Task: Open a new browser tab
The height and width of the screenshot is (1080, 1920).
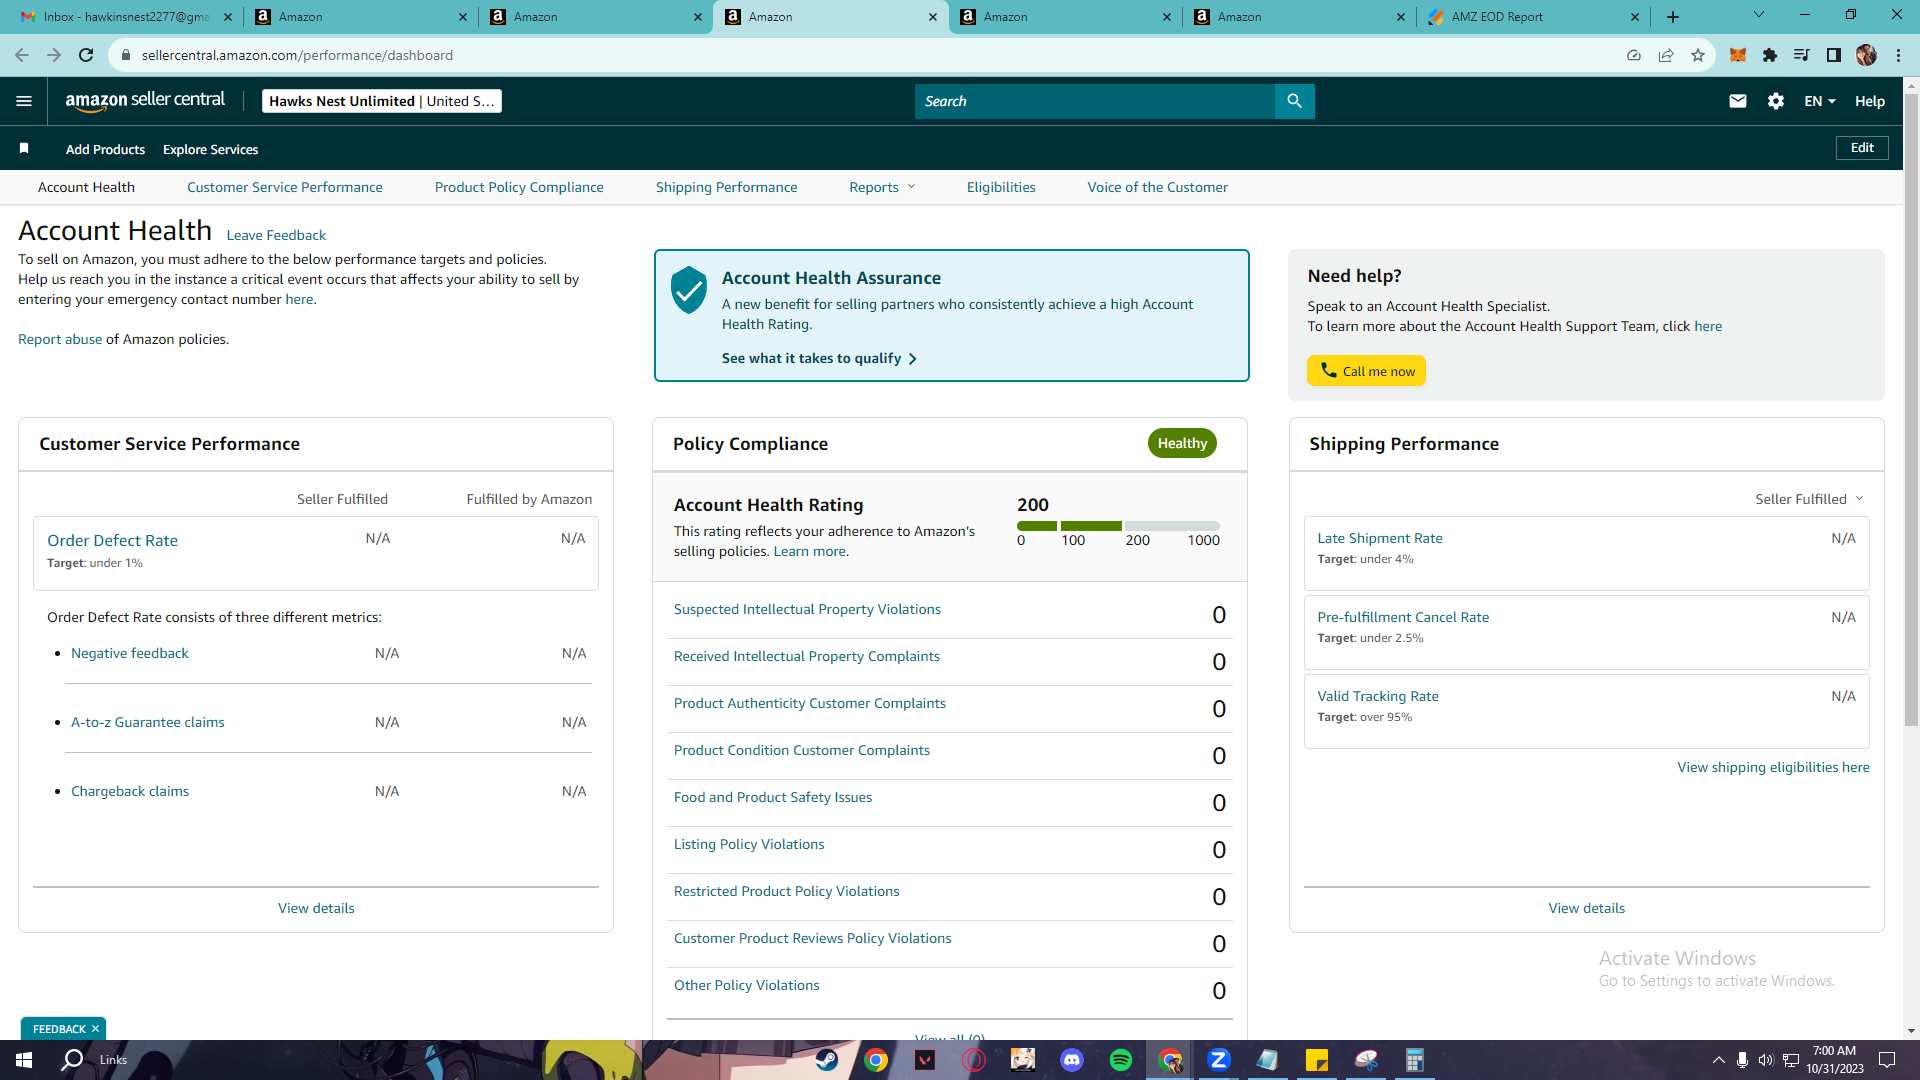Action: click(x=1673, y=17)
